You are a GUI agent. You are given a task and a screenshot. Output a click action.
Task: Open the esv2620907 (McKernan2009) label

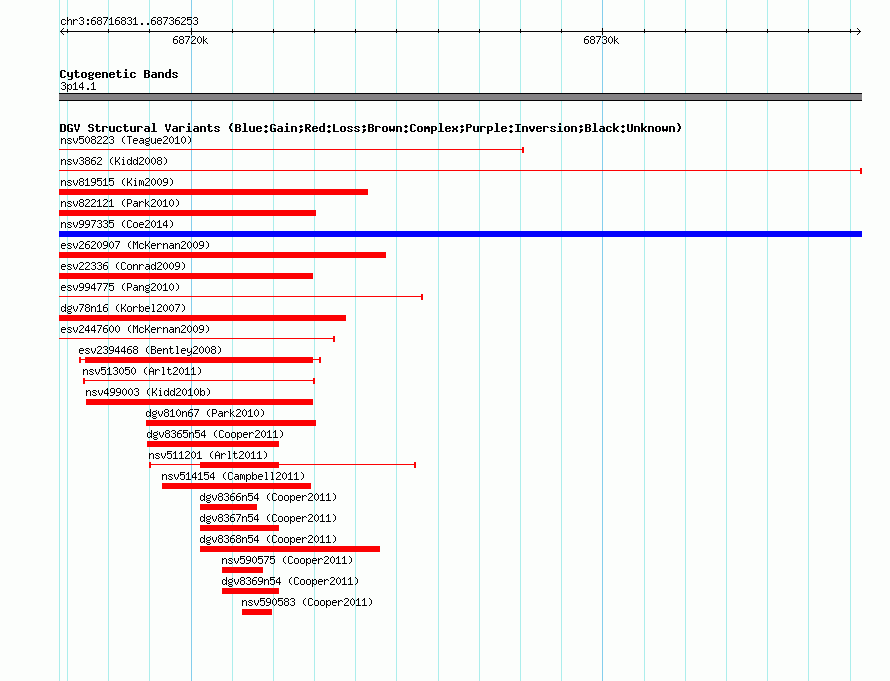tap(135, 245)
